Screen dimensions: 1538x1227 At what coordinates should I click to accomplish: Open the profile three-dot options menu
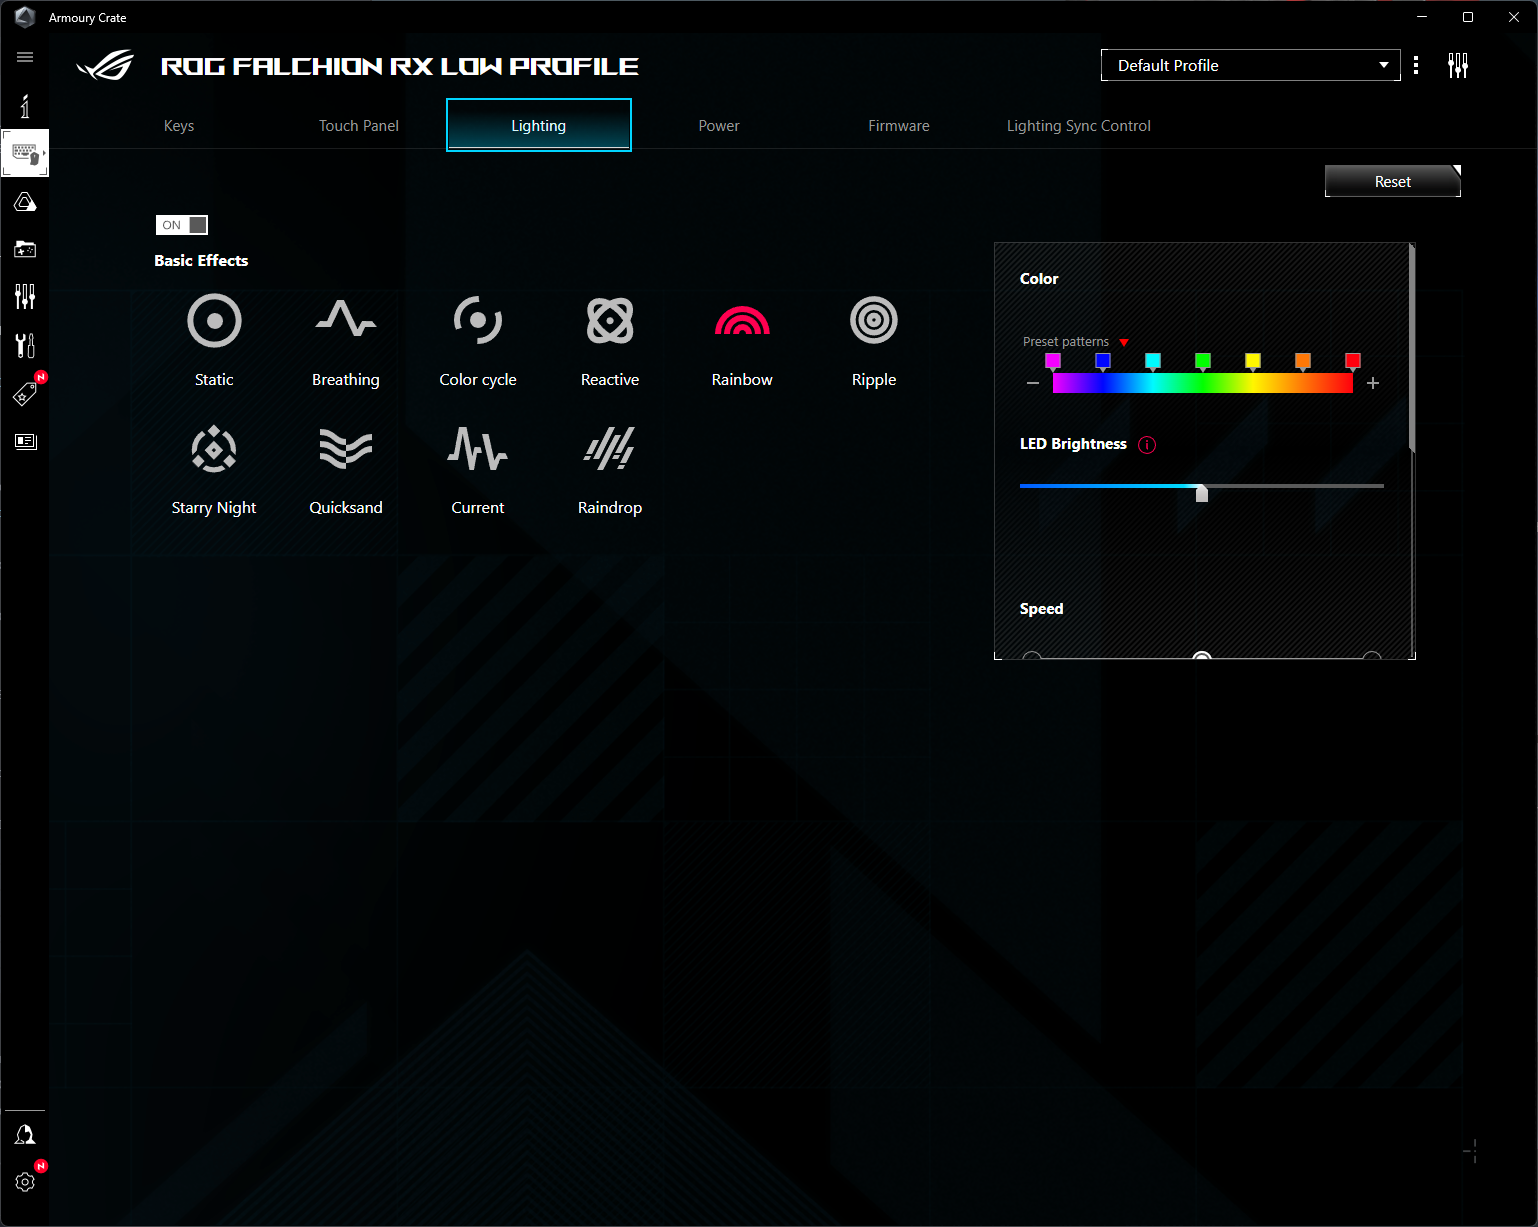(x=1416, y=65)
